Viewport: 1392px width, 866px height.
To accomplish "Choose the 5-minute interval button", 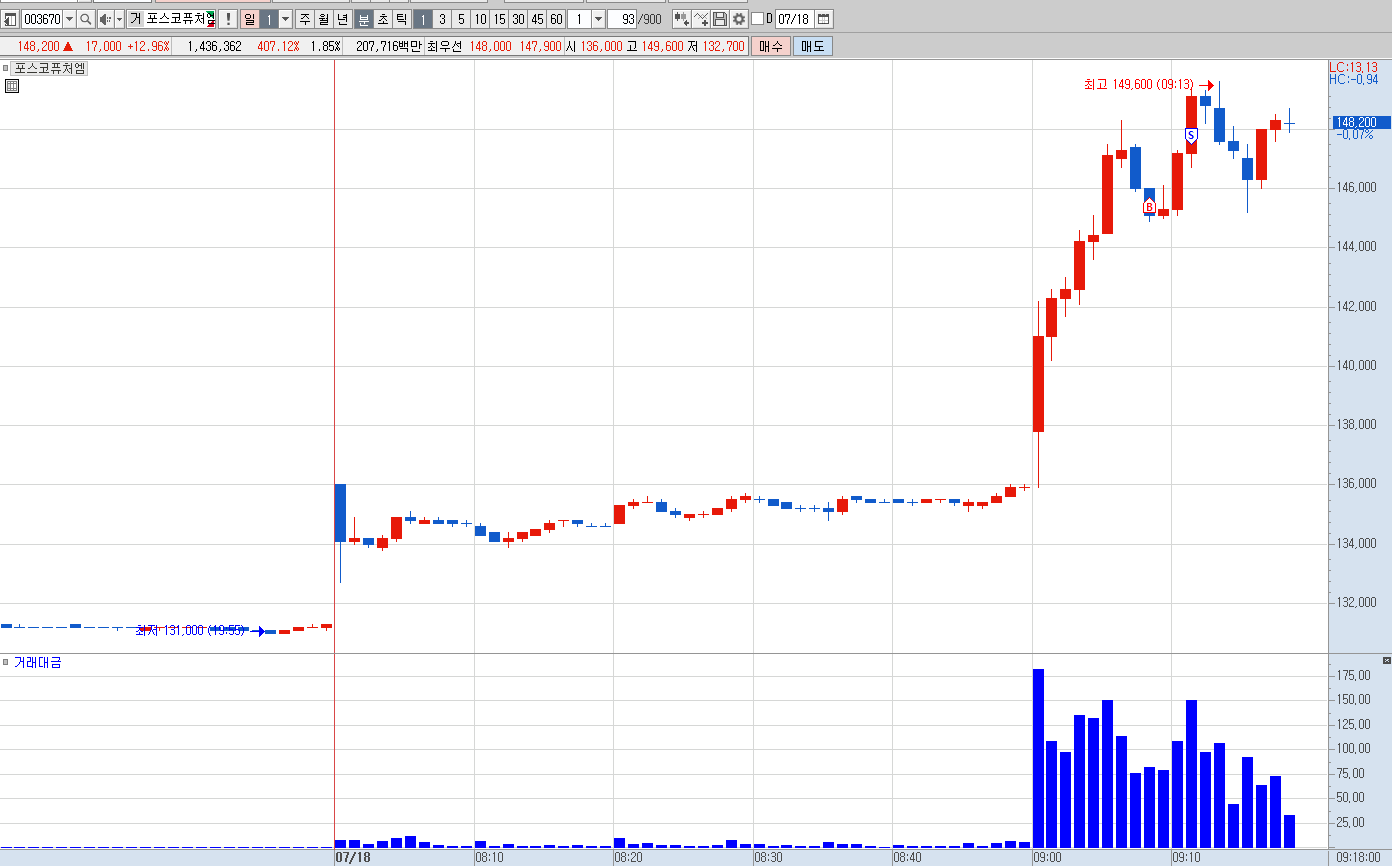I will coord(461,19).
